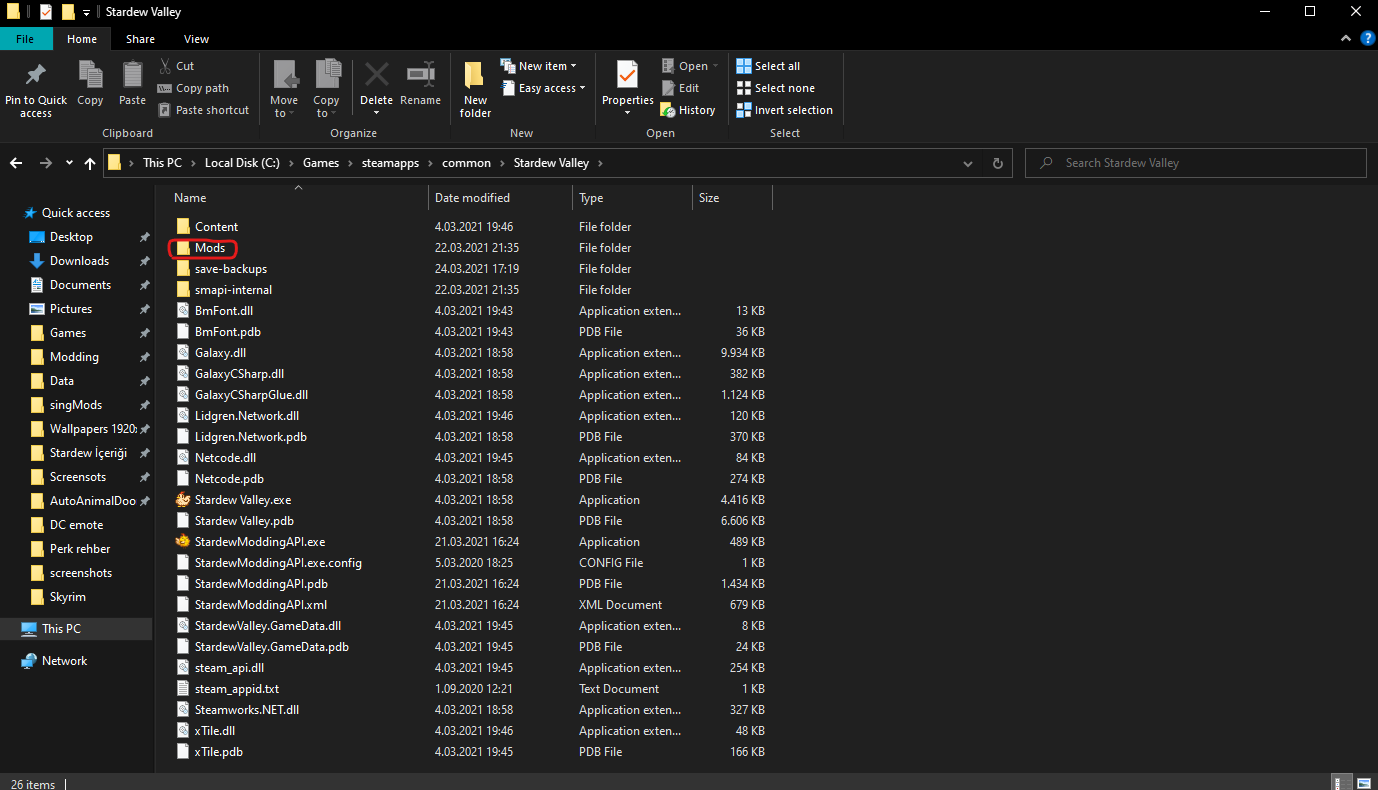The width and height of the screenshot is (1378, 790).
Task: Click Select none in the ribbon
Action: (775, 88)
